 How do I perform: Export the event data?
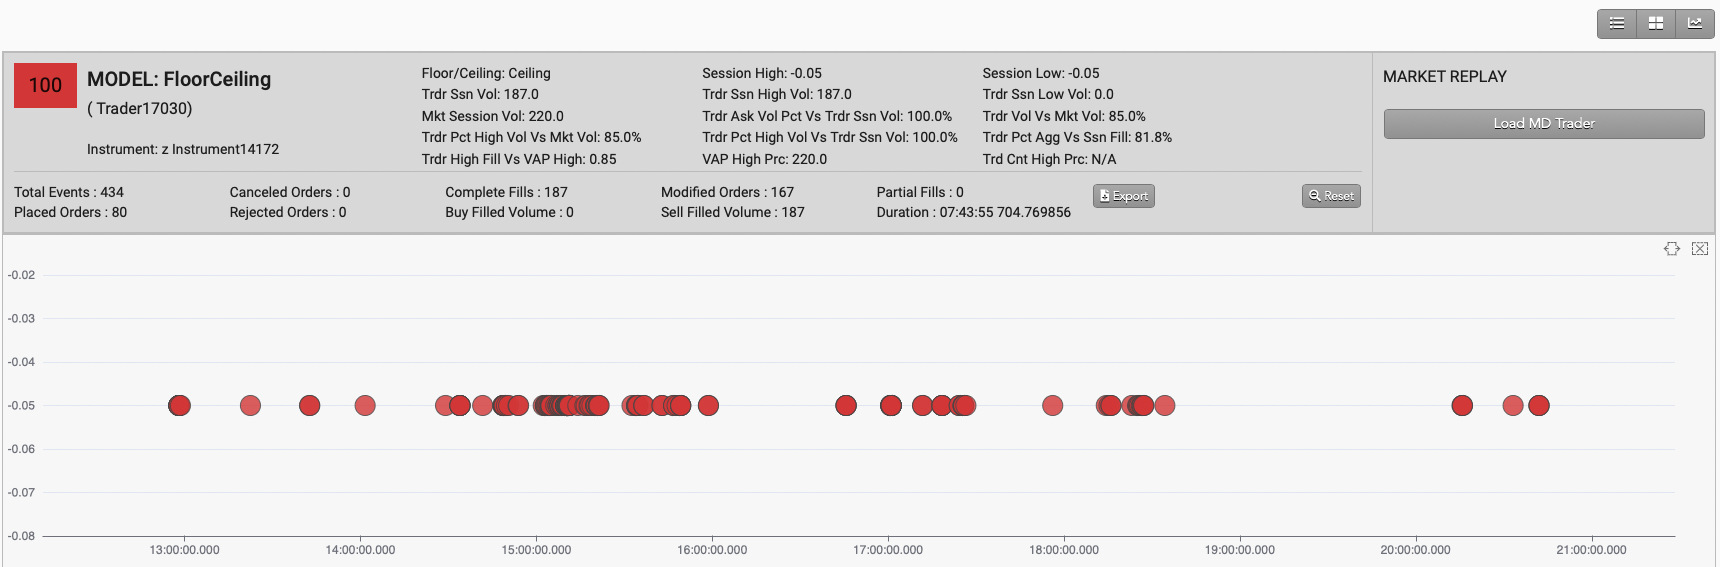(x=1124, y=196)
